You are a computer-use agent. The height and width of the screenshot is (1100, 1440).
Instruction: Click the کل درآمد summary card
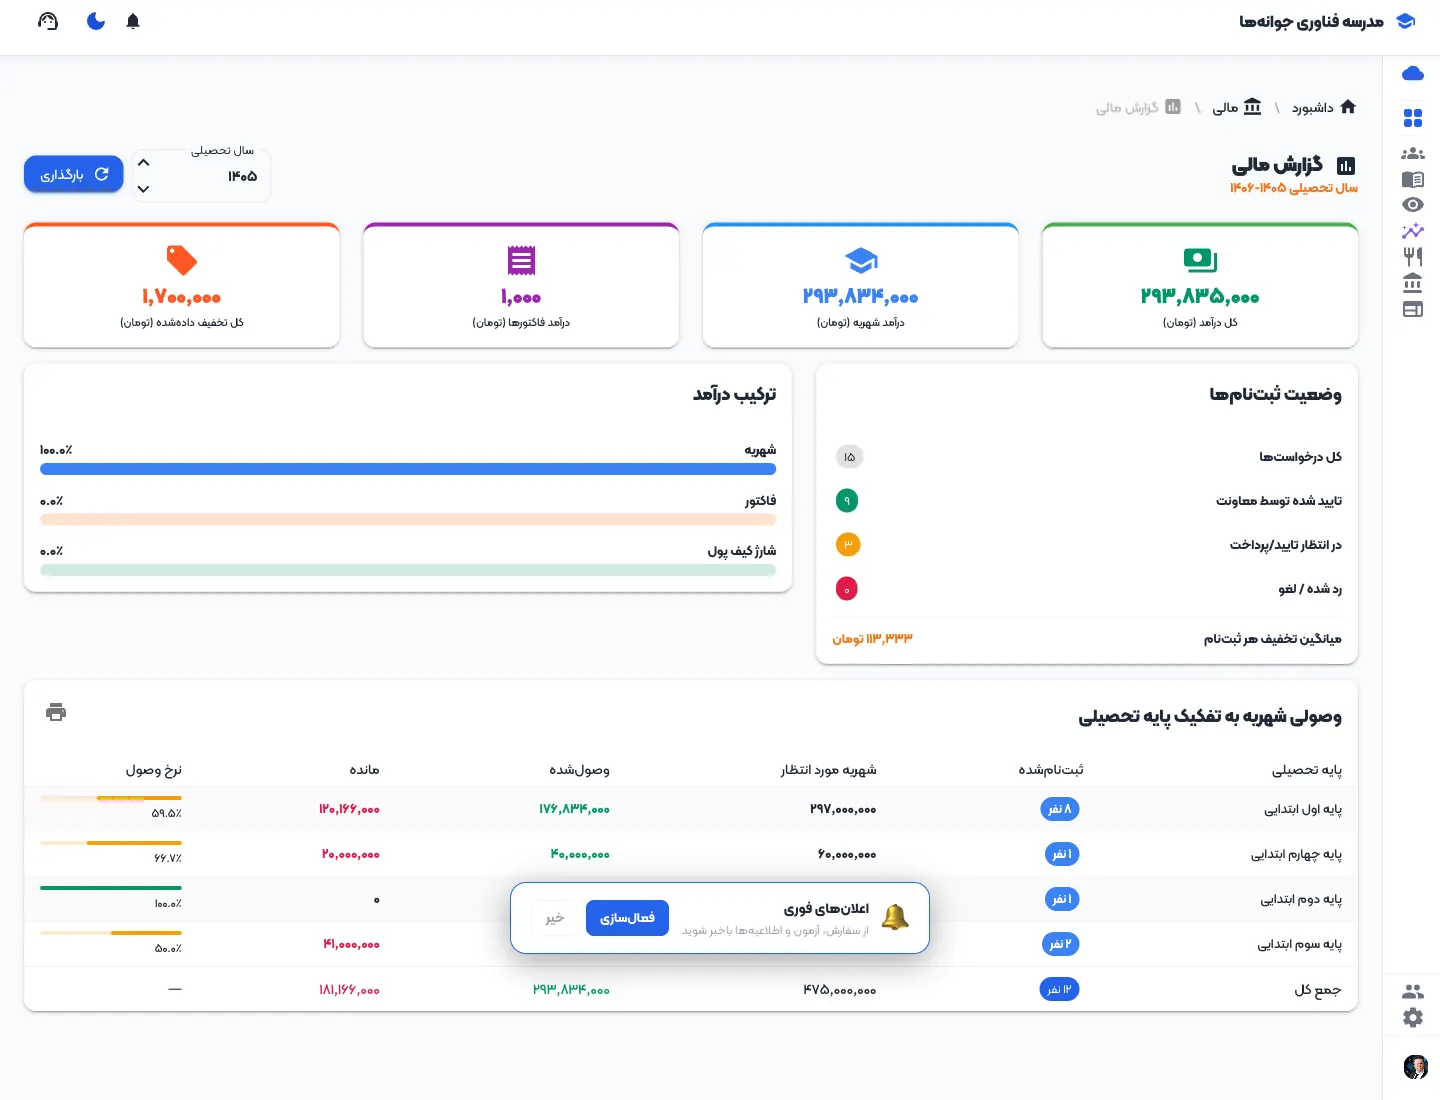pyautogui.click(x=1200, y=285)
